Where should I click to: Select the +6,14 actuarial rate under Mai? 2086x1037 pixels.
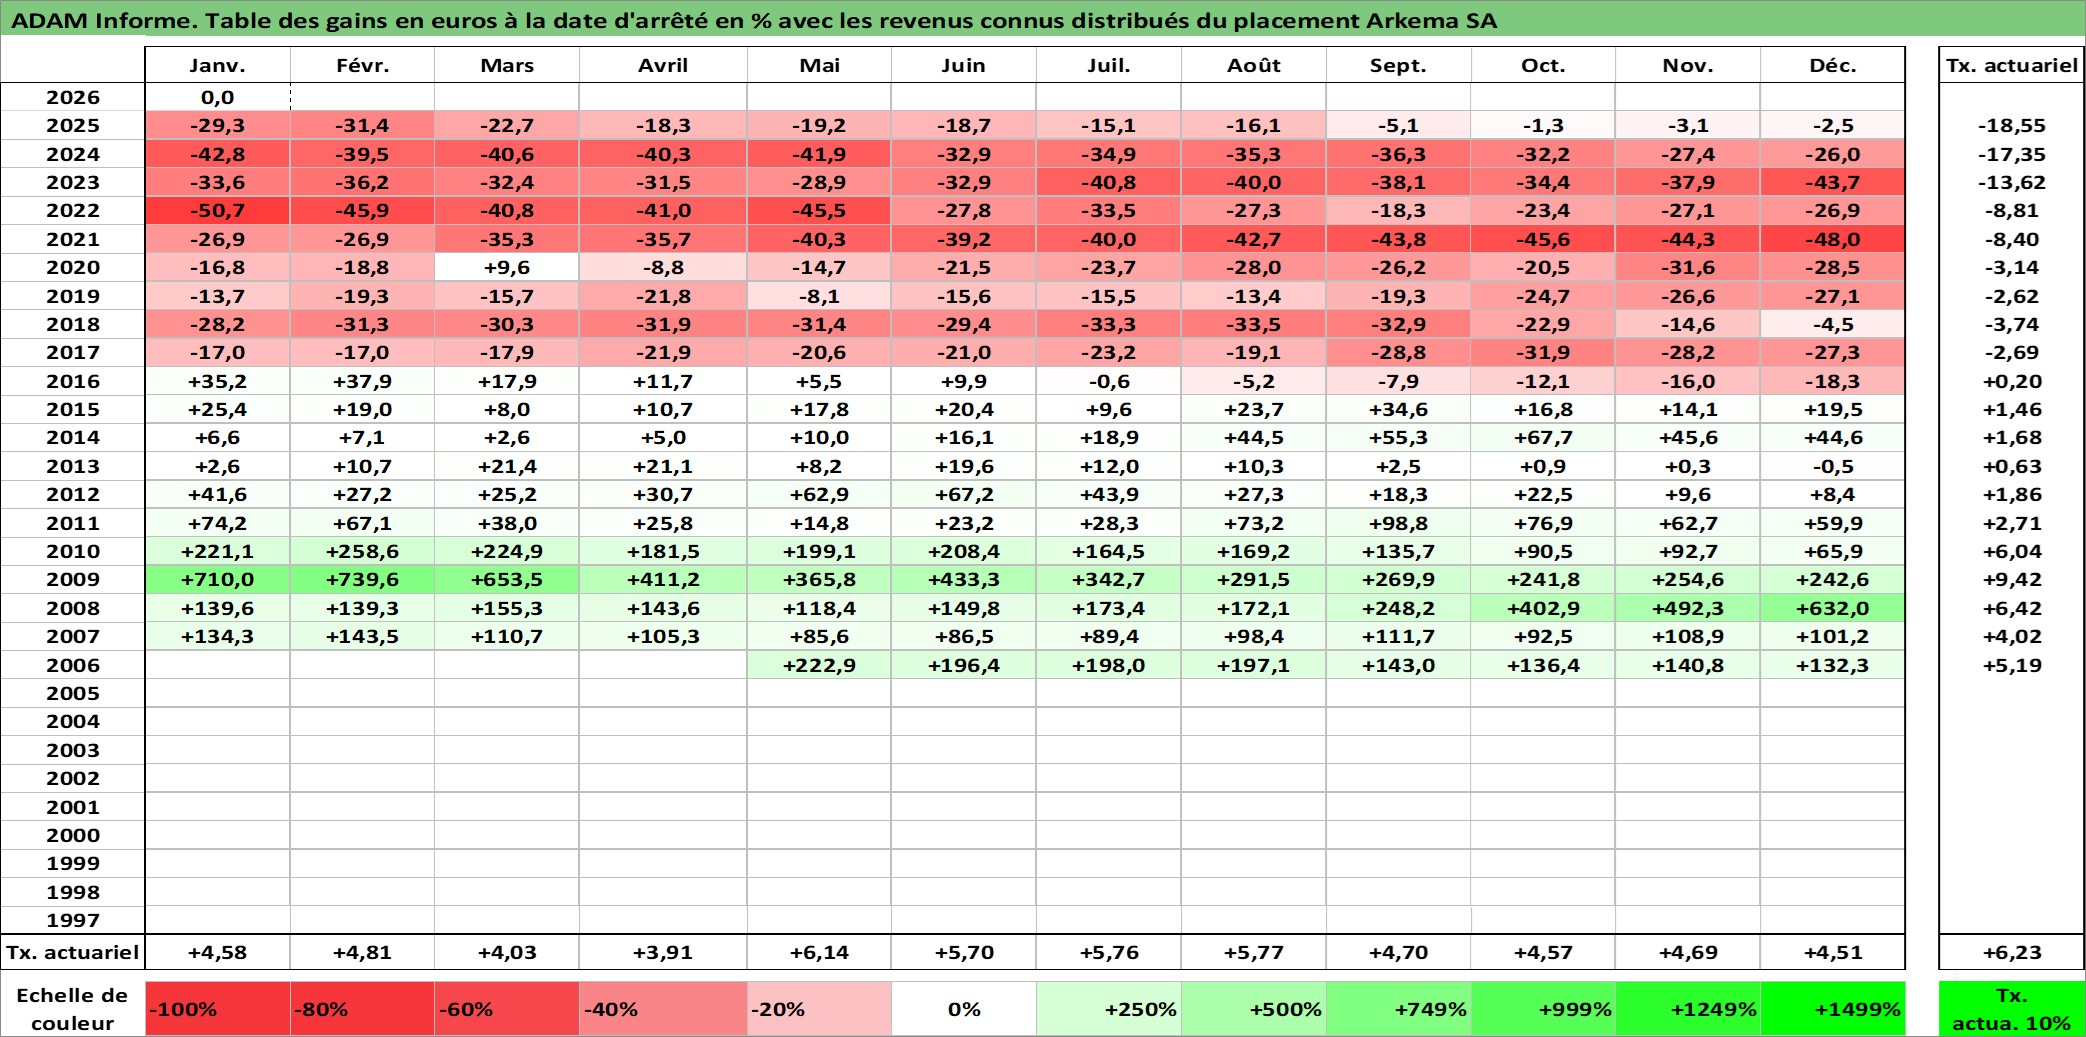819,952
